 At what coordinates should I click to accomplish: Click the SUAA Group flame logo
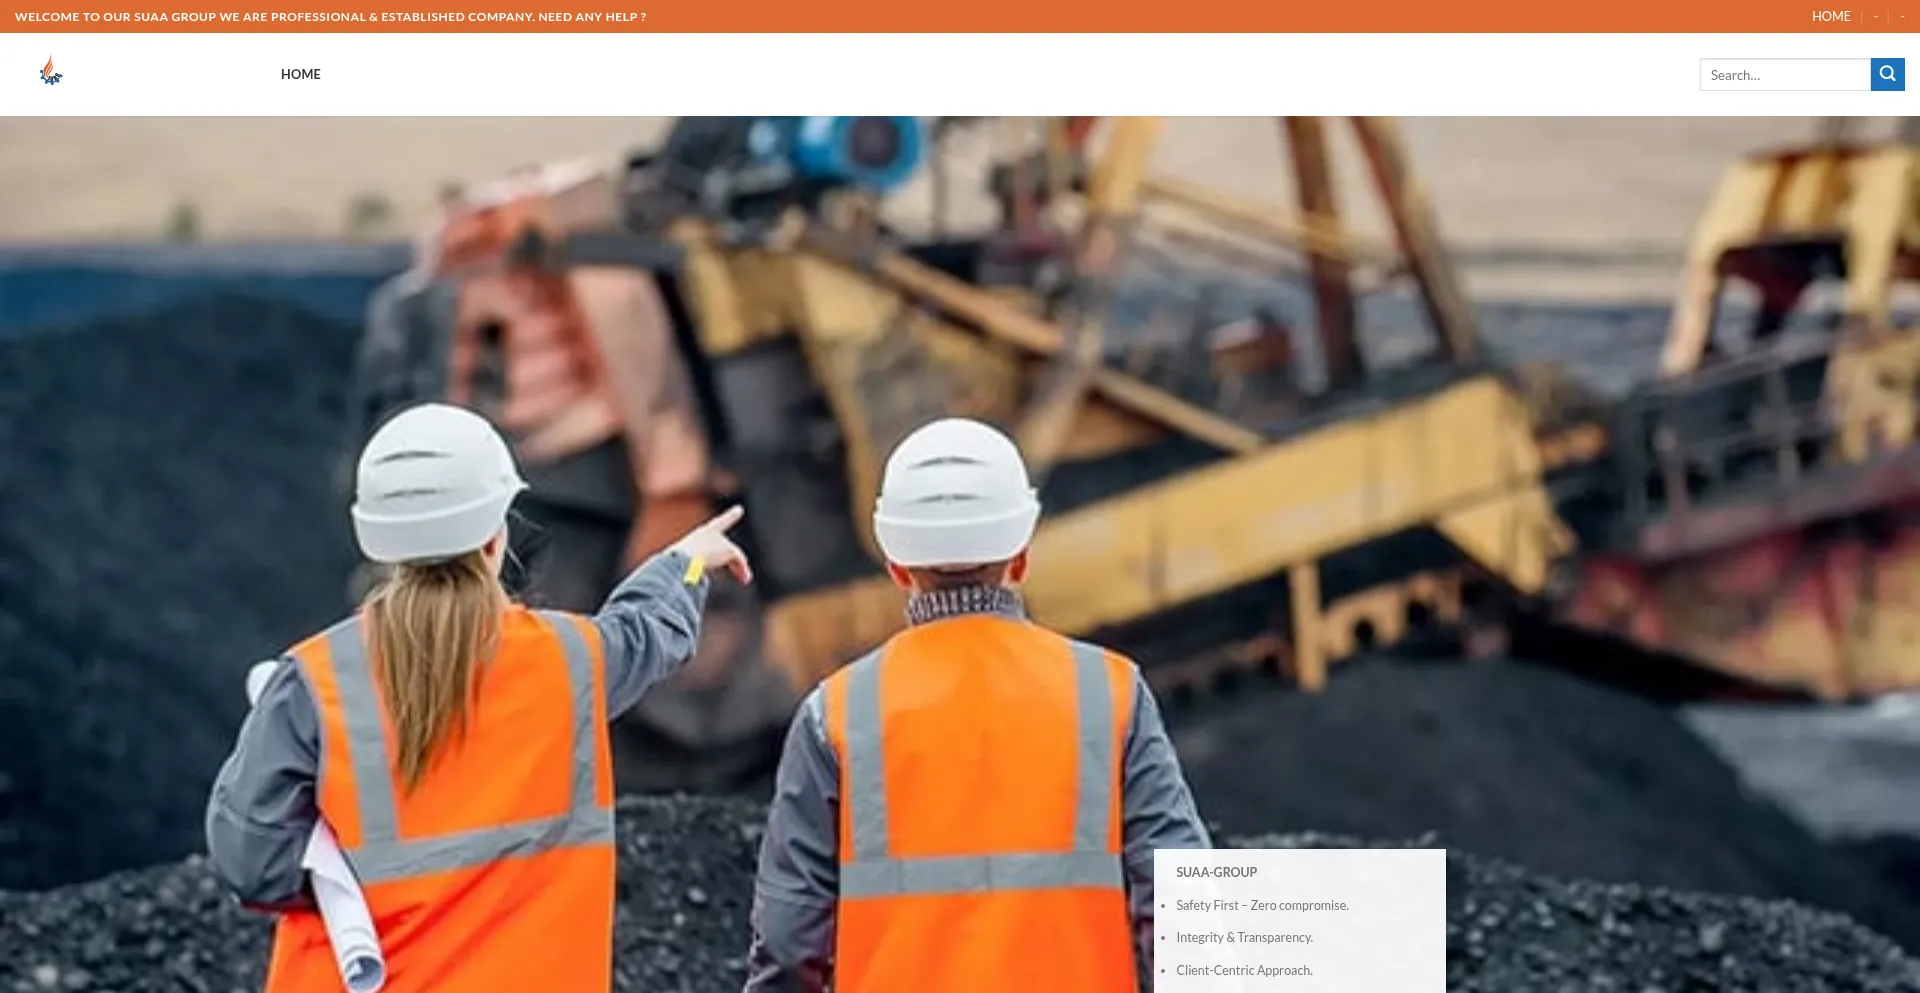pyautogui.click(x=50, y=72)
